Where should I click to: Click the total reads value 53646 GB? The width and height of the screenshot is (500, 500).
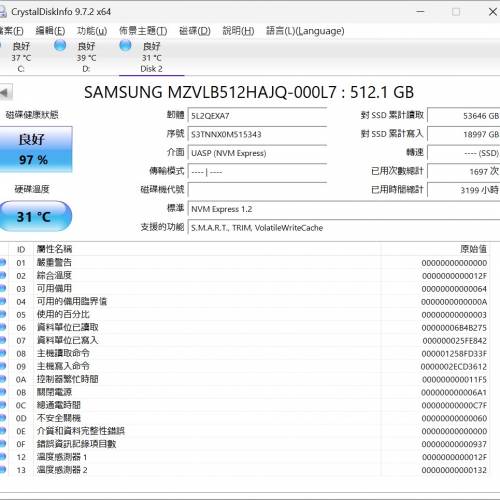coord(464,116)
